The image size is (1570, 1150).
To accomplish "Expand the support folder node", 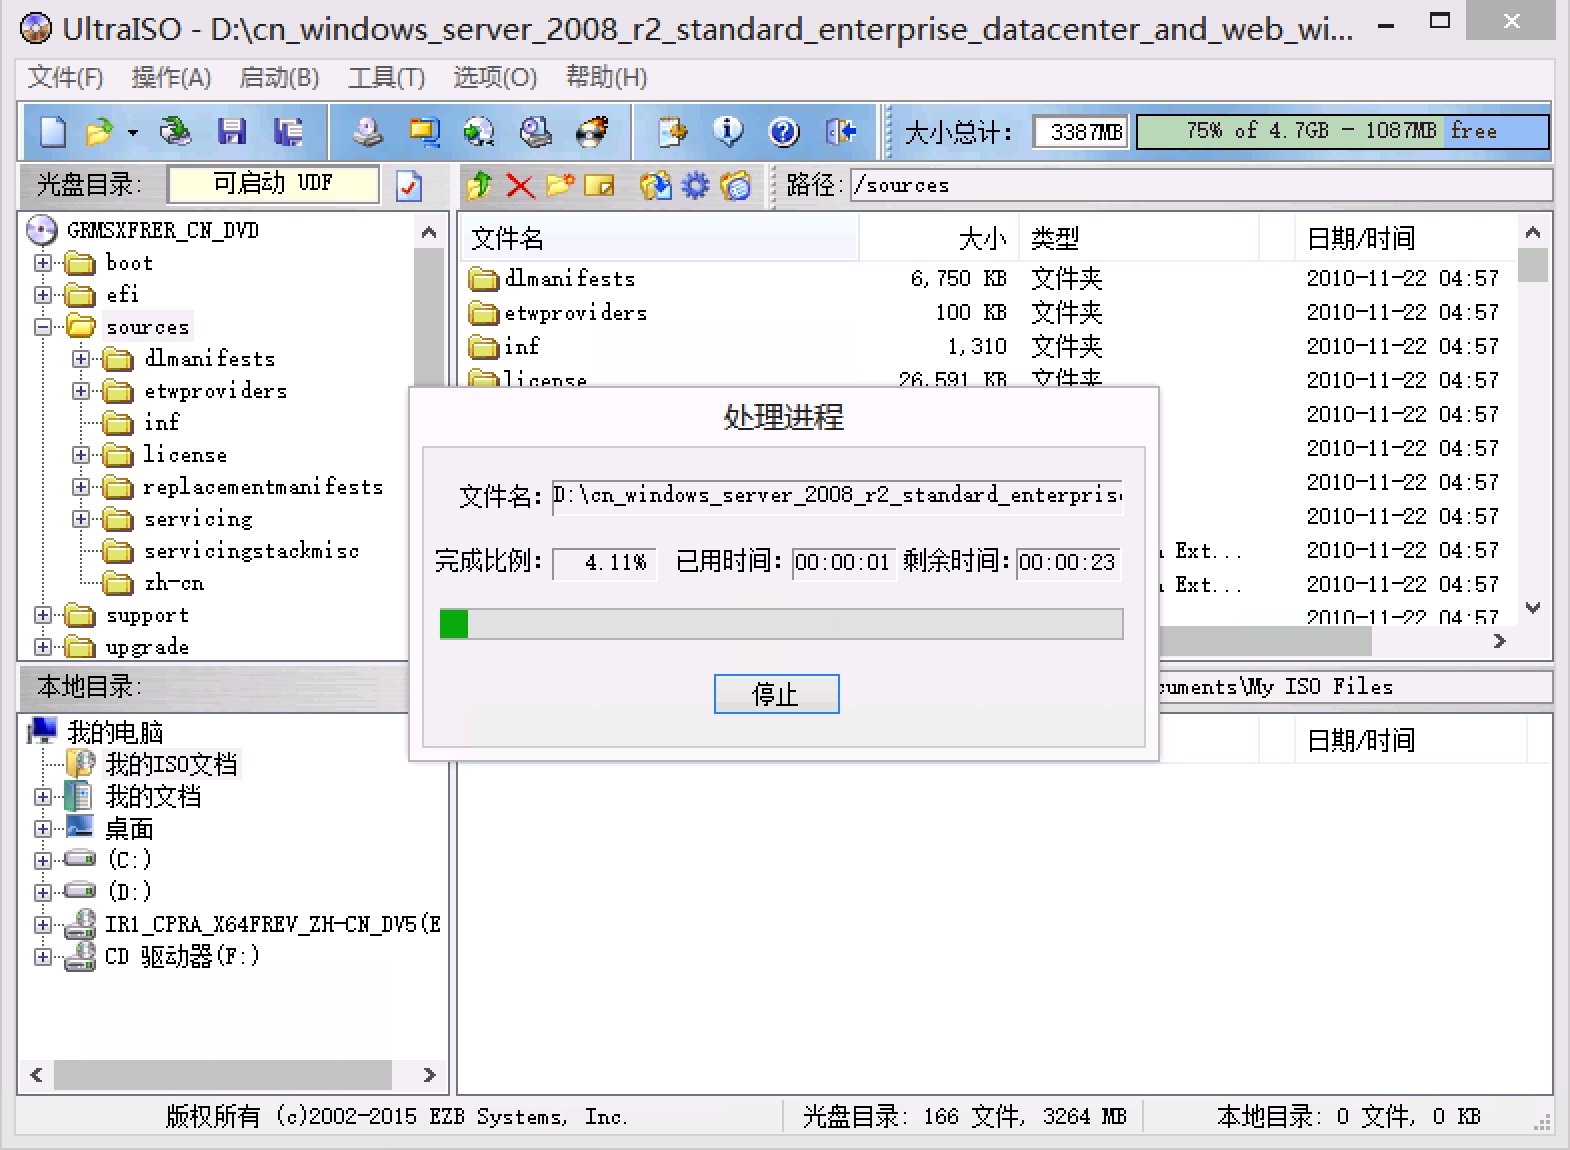I will pyautogui.click(x=43, y=615).
